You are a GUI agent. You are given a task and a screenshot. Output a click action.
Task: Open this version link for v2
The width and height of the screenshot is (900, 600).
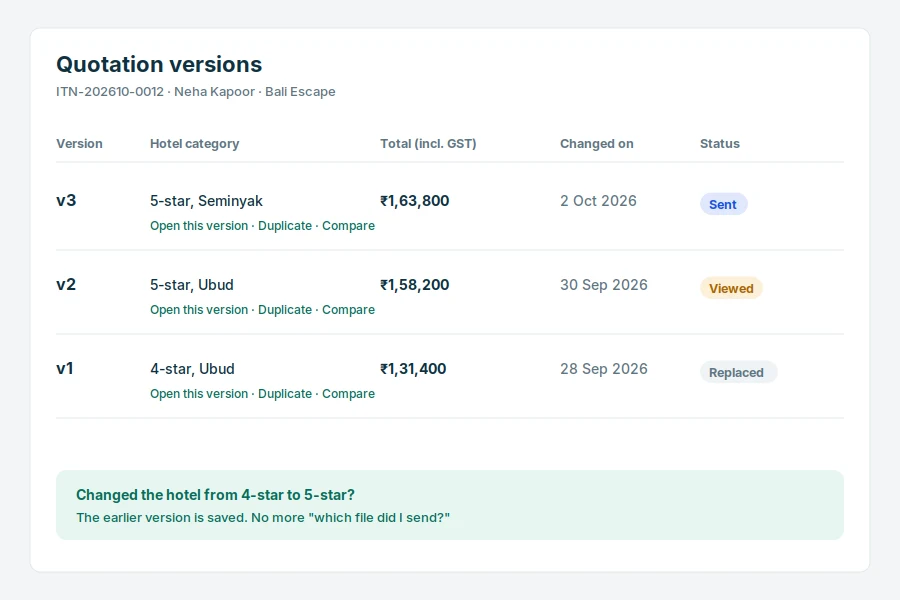199,309
